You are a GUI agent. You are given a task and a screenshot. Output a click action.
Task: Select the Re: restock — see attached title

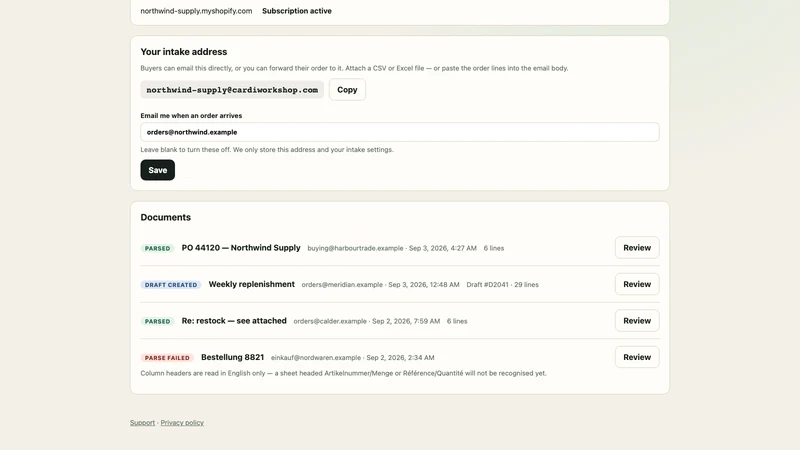(x=234, y=321)
